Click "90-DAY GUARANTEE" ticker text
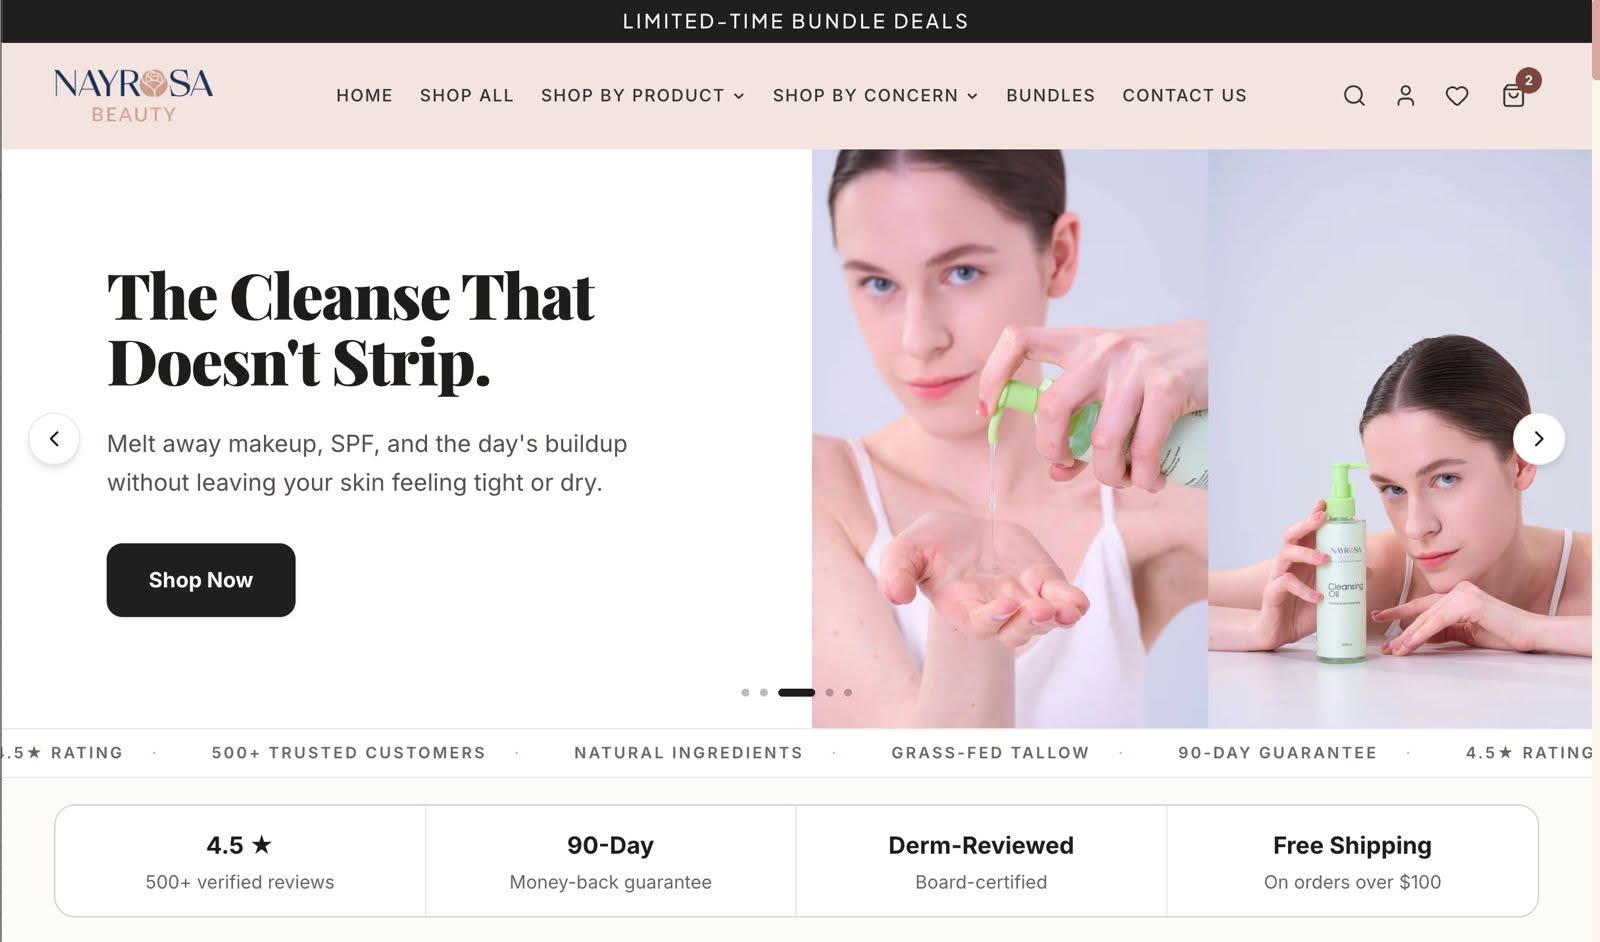 pos(1277,753)
